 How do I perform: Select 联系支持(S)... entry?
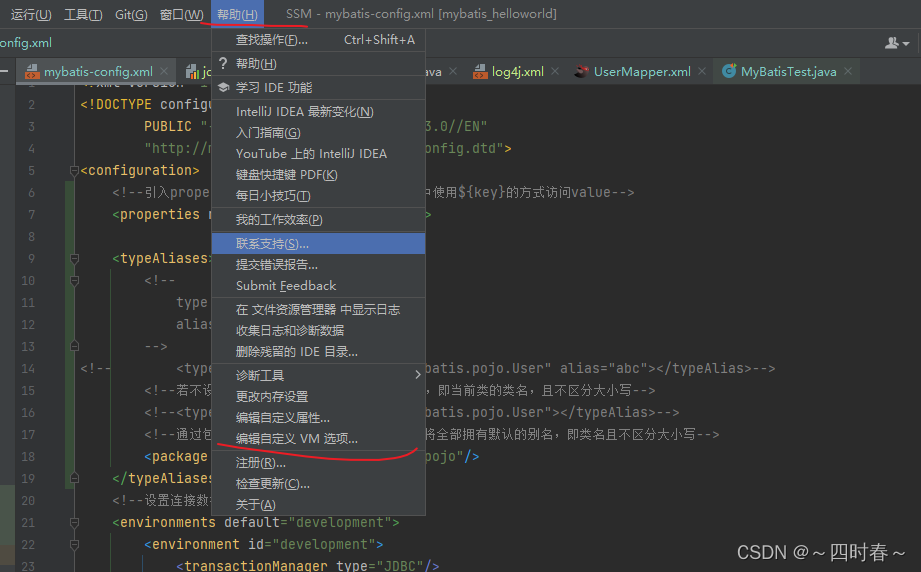click(x=318, y=244)
